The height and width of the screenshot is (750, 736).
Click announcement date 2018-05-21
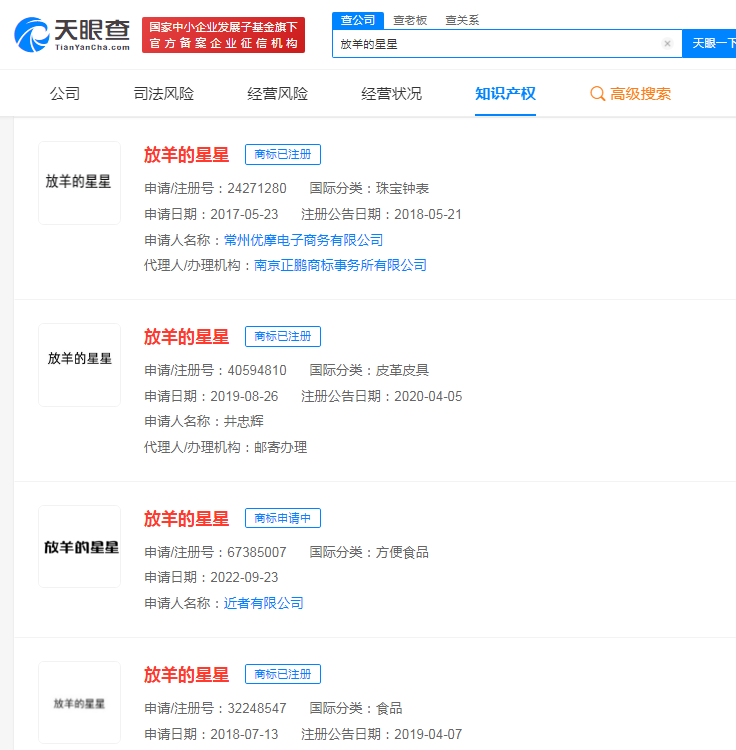click(x=428, y=214)
